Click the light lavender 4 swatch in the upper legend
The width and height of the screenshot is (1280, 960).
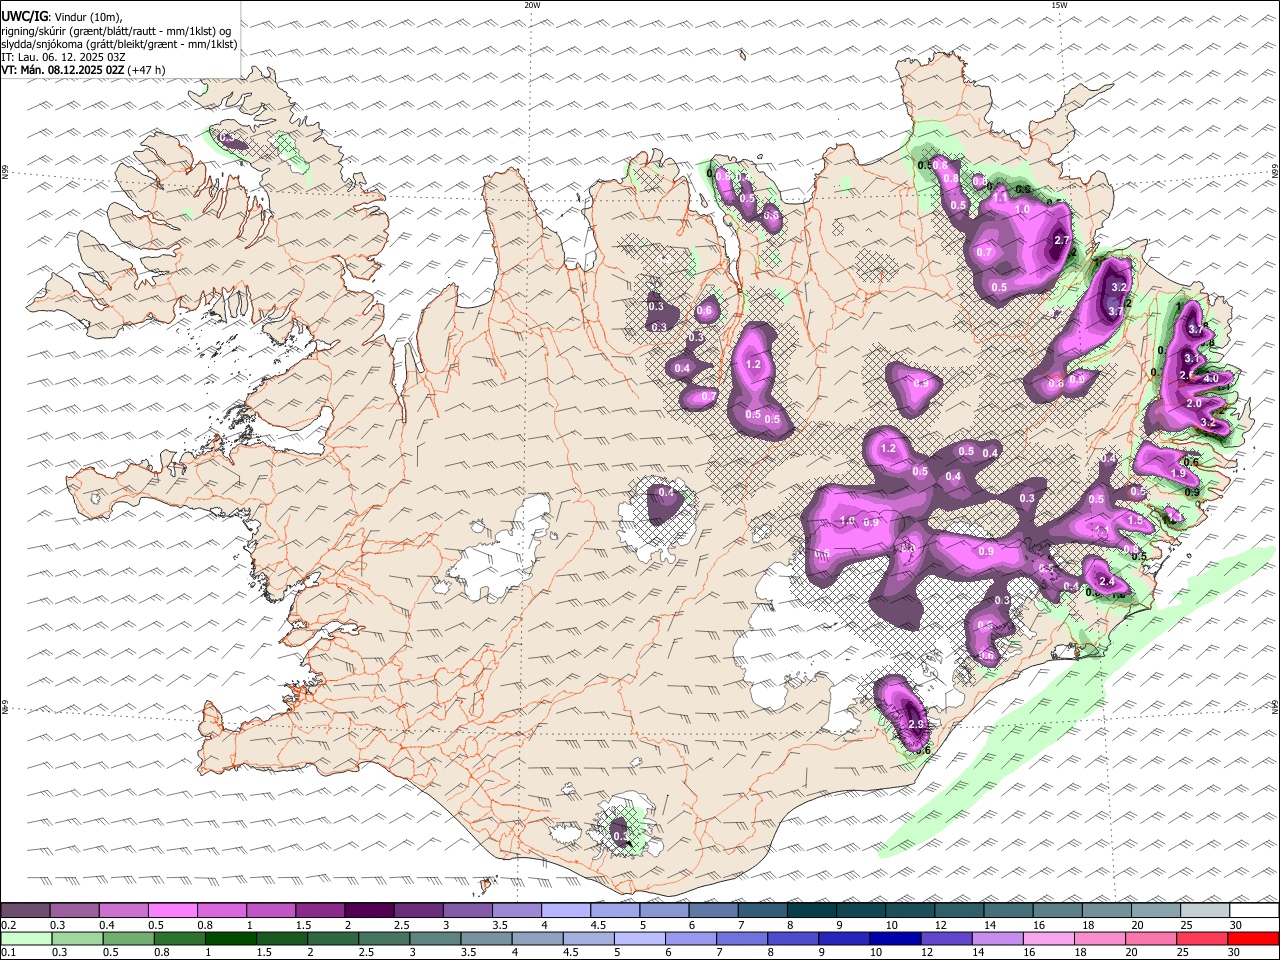pos(565,911)
